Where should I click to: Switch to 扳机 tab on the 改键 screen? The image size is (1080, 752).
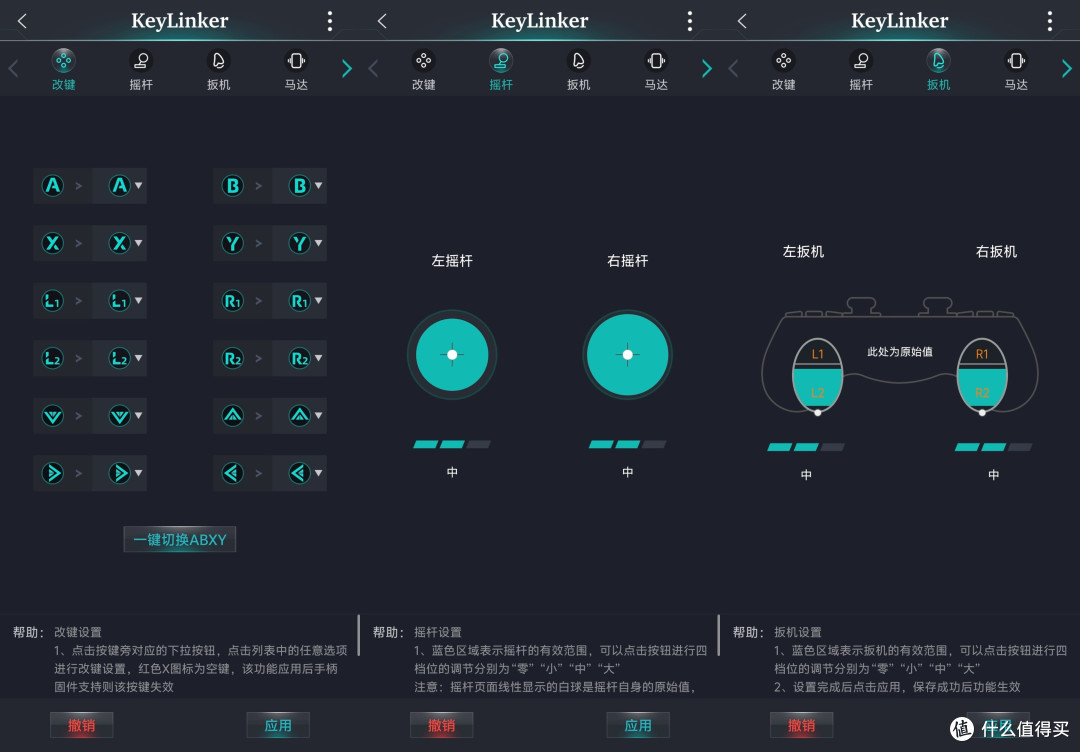pyautogui.click(x=218, y=70)
